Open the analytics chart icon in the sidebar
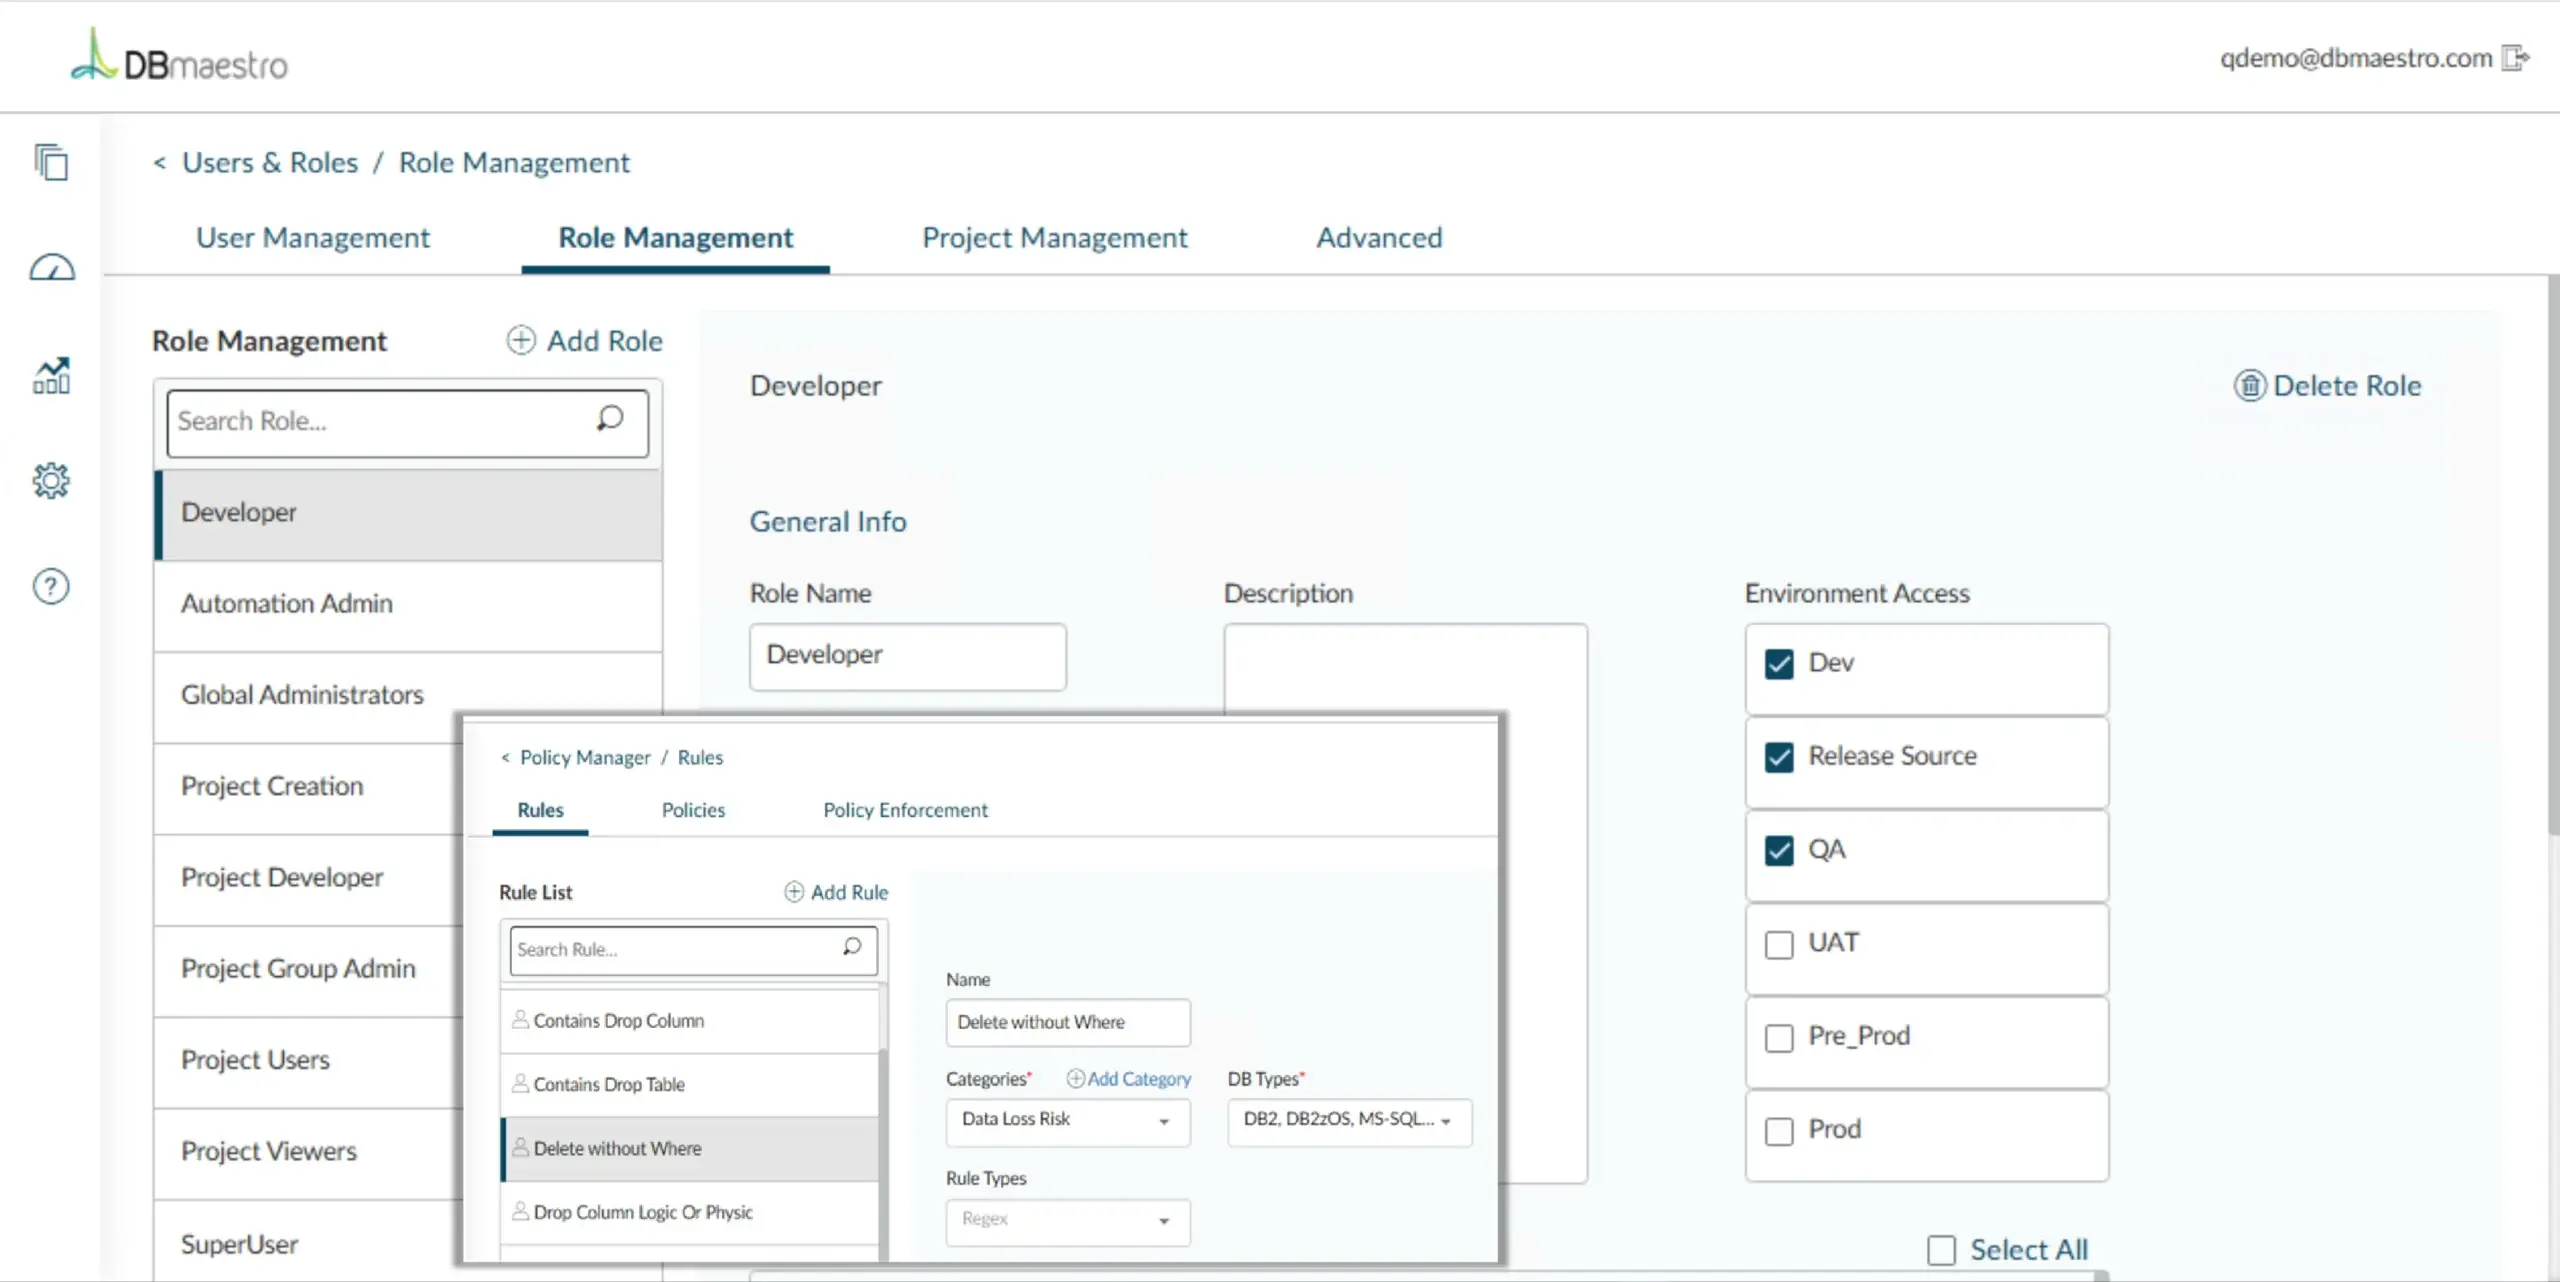 [x=51, y=376]
